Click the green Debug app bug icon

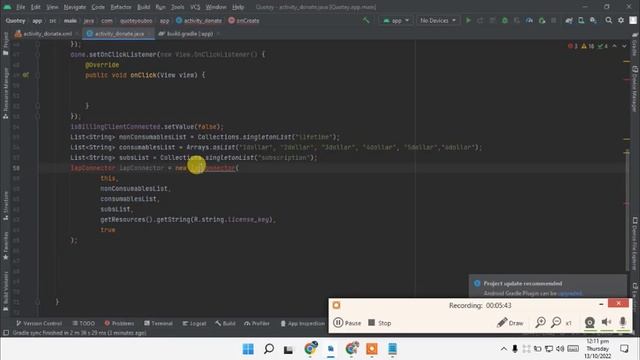[x=505, y=20]
